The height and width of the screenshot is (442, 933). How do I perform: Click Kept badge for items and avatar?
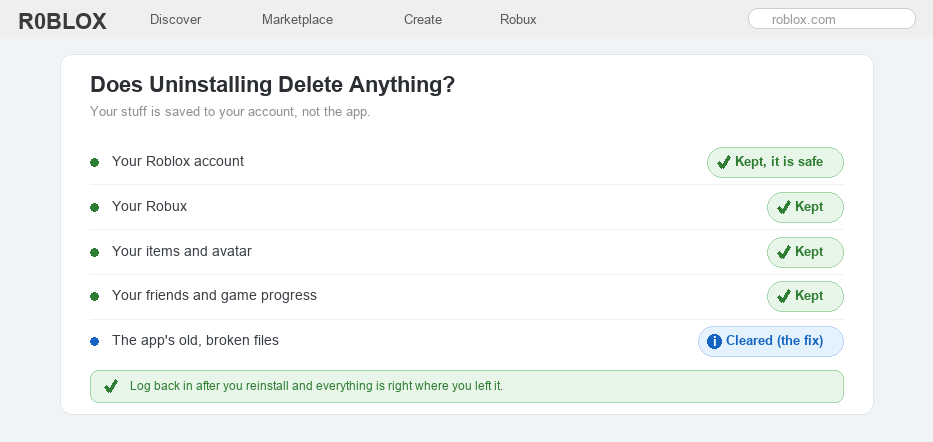(805, 252)
